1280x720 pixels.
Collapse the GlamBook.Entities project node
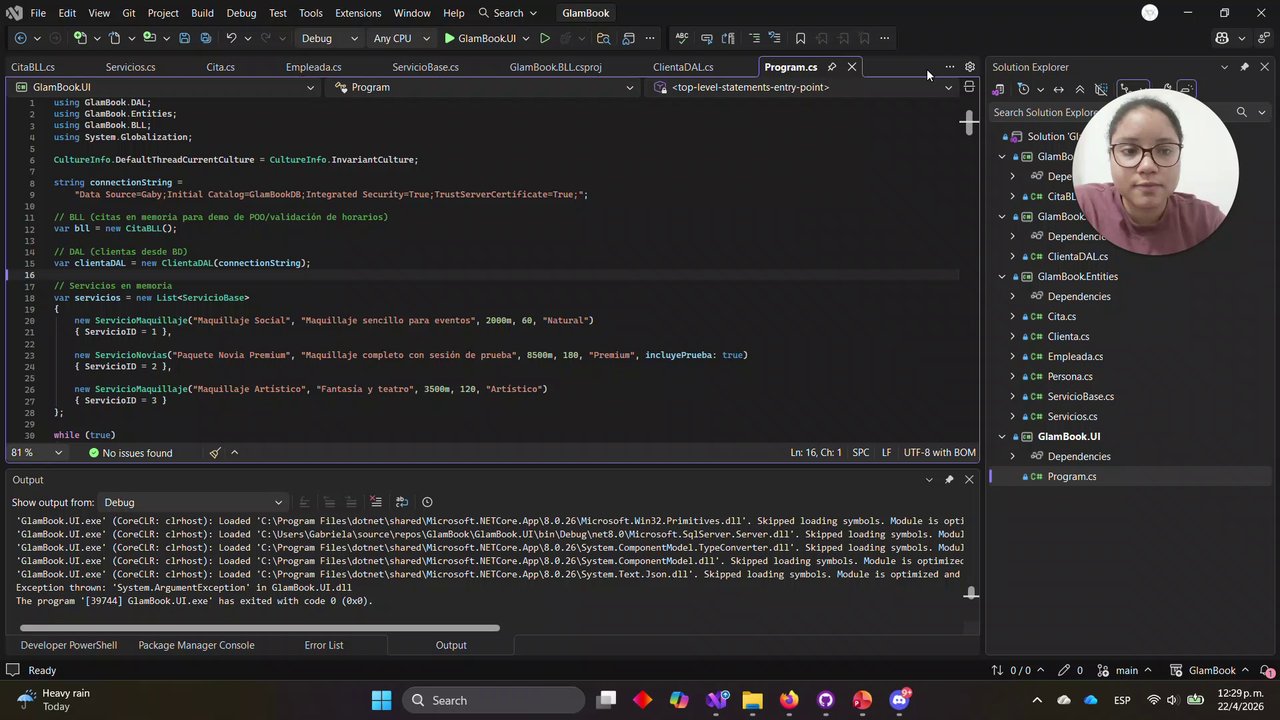1002,277
